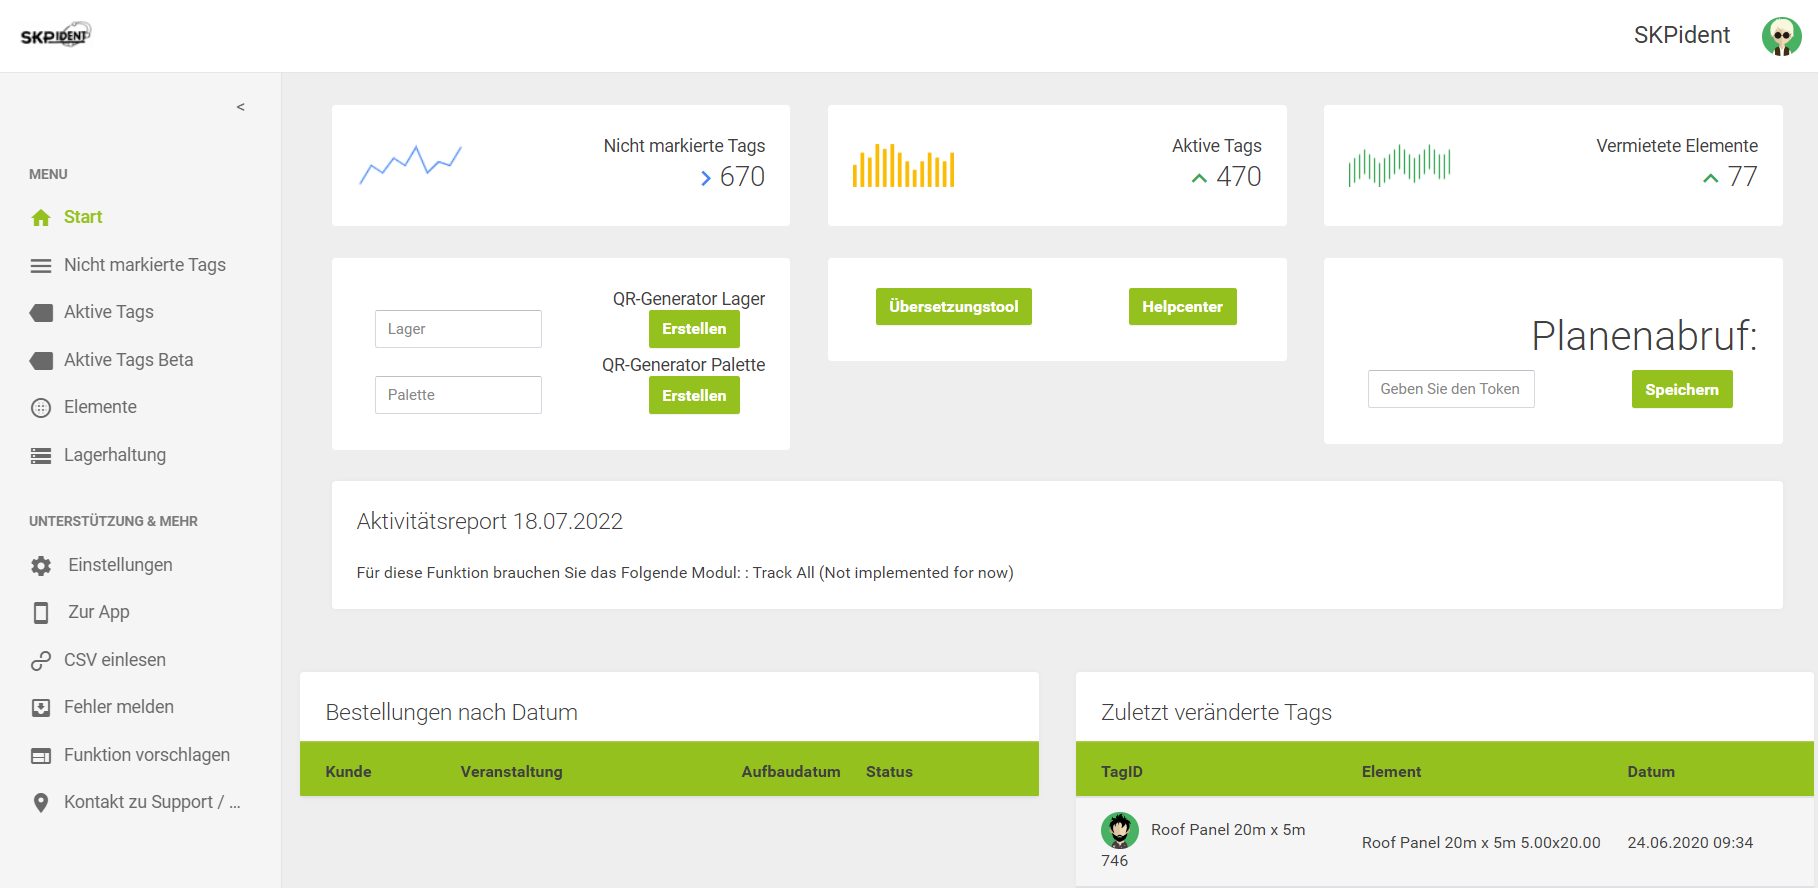This screenshot has width=1818, height=888.
Task: Click the Start home icon
Action: pyautogui.click(x=41, y=218)
